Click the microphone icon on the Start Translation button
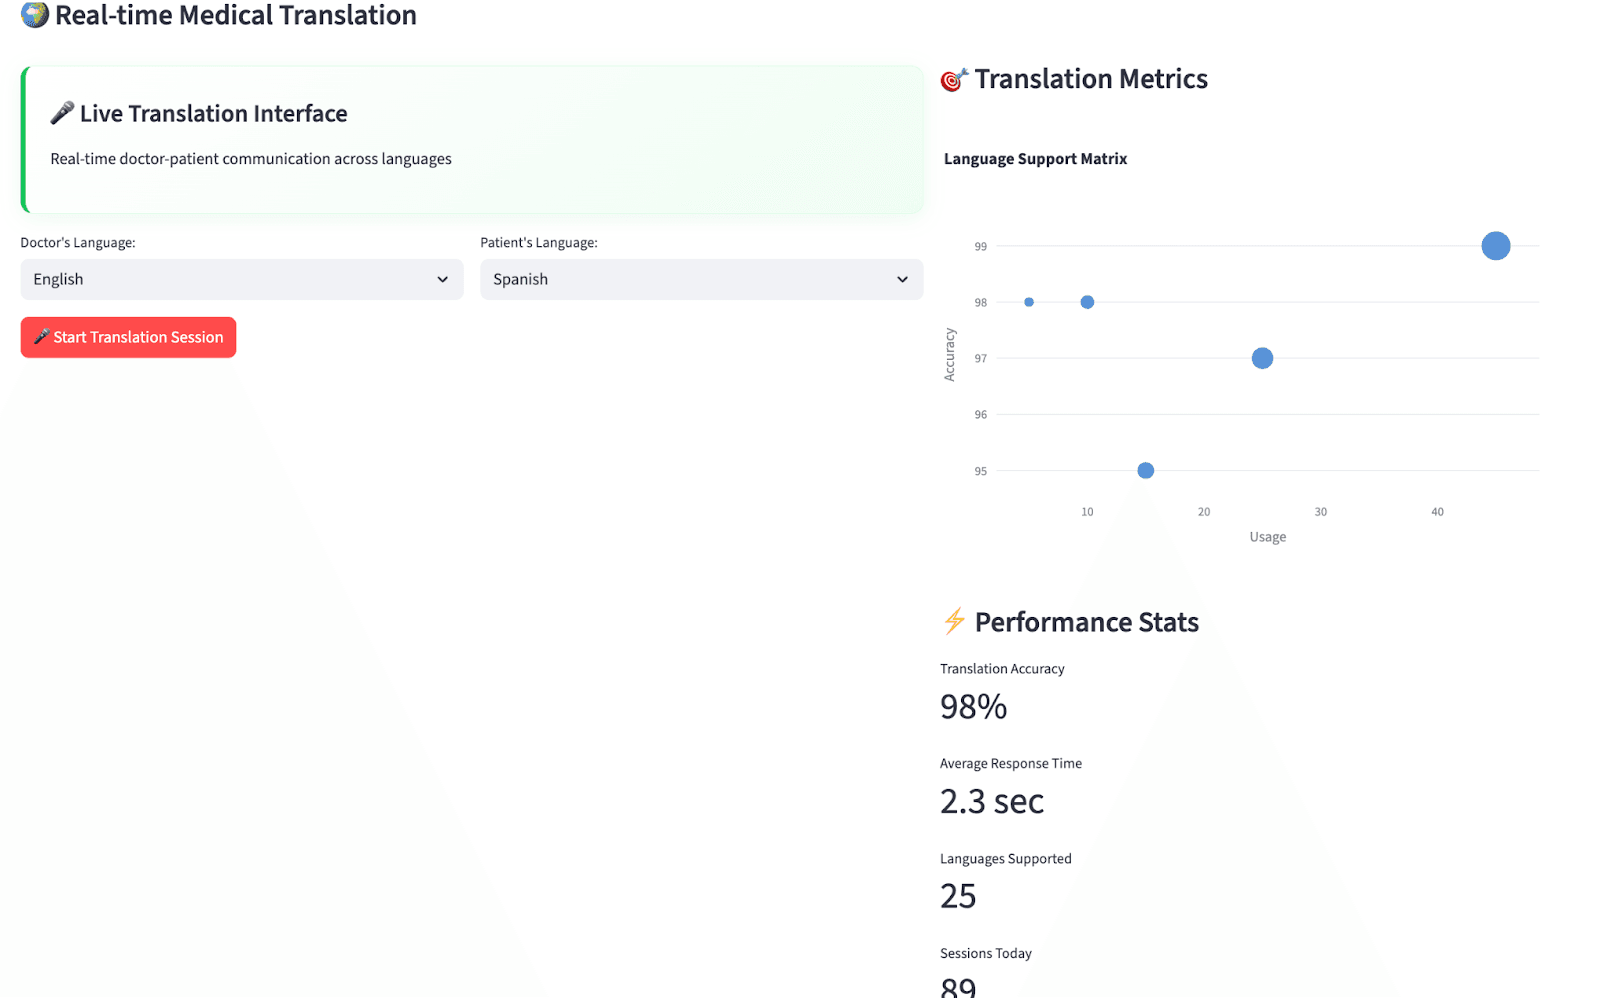Screen dimensions: 1600x998 coord(42,337)
